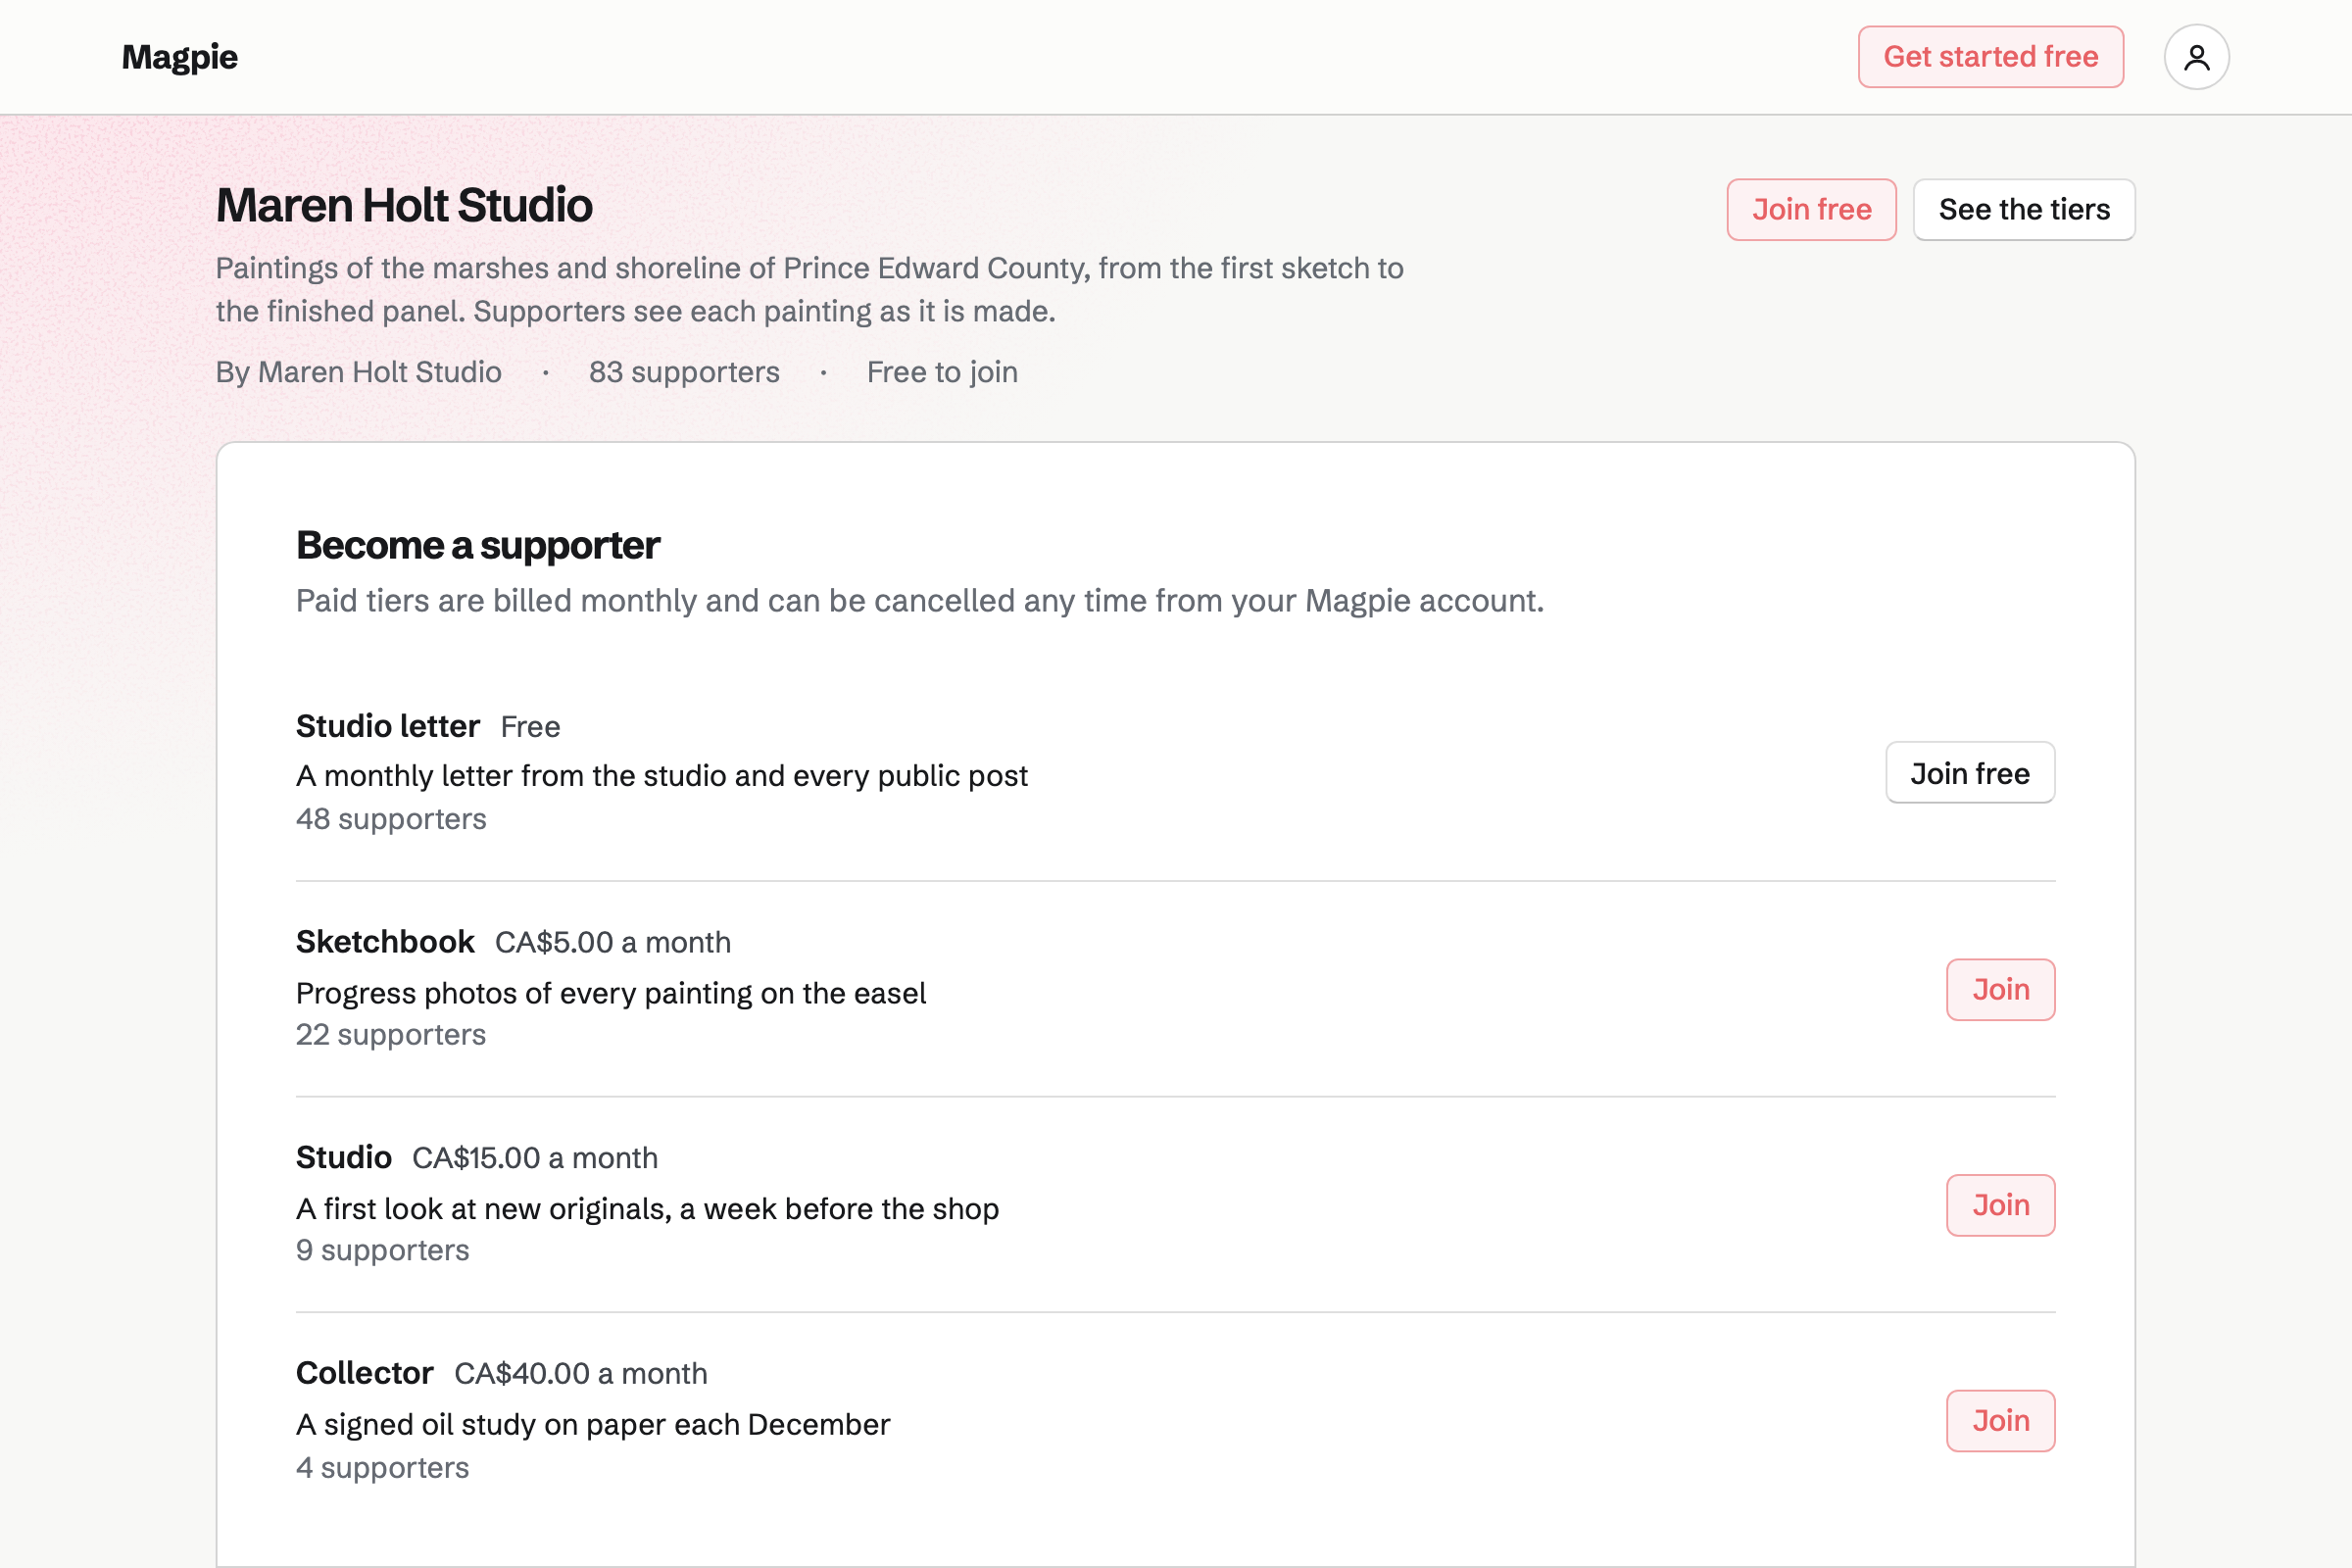Click the 48 supporters count
Image resolution: width=2352 pixels, height=1568 pixels.
pyautogui.click(x=391, y=819)
